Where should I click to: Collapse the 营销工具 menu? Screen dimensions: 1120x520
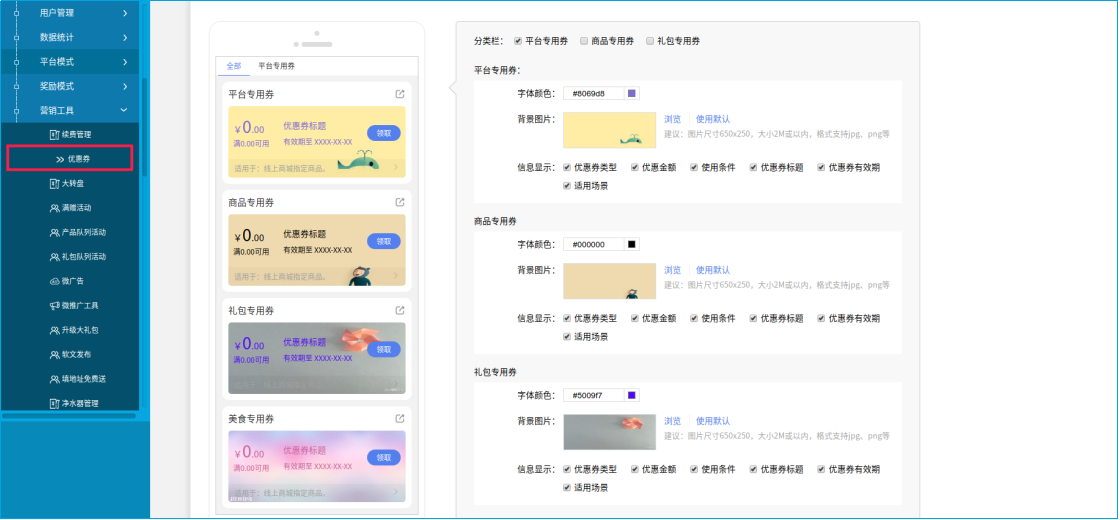70,110
